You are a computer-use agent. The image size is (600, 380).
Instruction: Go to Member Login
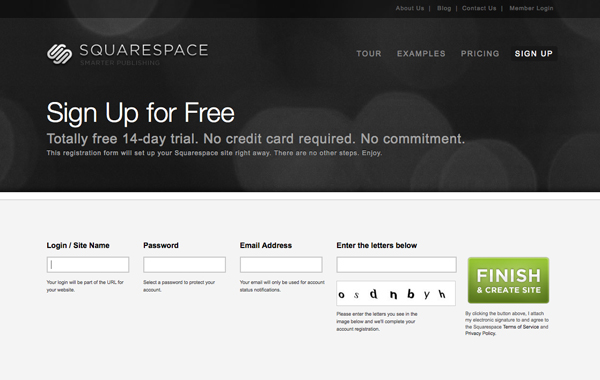pyautogui.click(x=531, y=8)
